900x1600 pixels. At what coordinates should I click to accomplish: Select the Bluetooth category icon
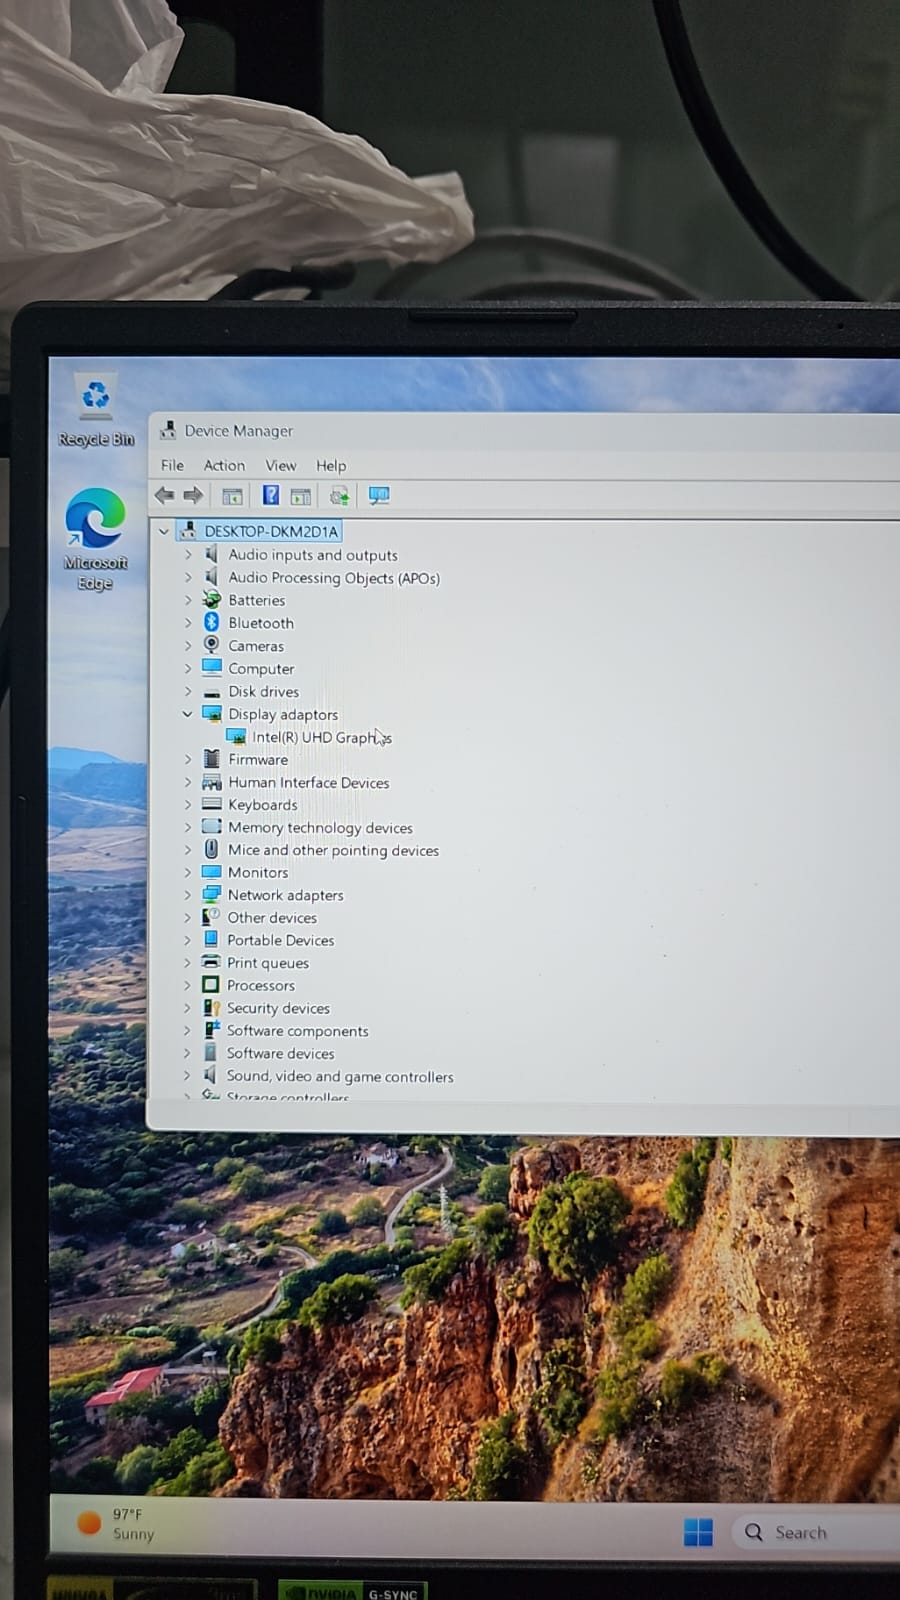click(x=211, y=622)
